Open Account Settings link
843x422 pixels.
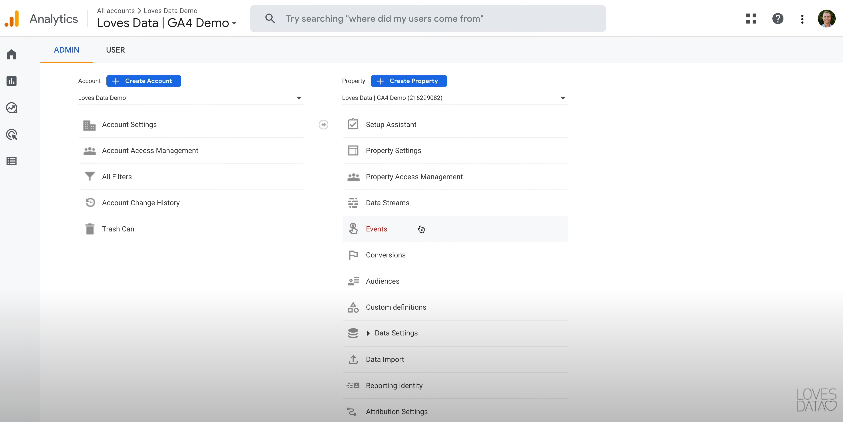(129, 125)
